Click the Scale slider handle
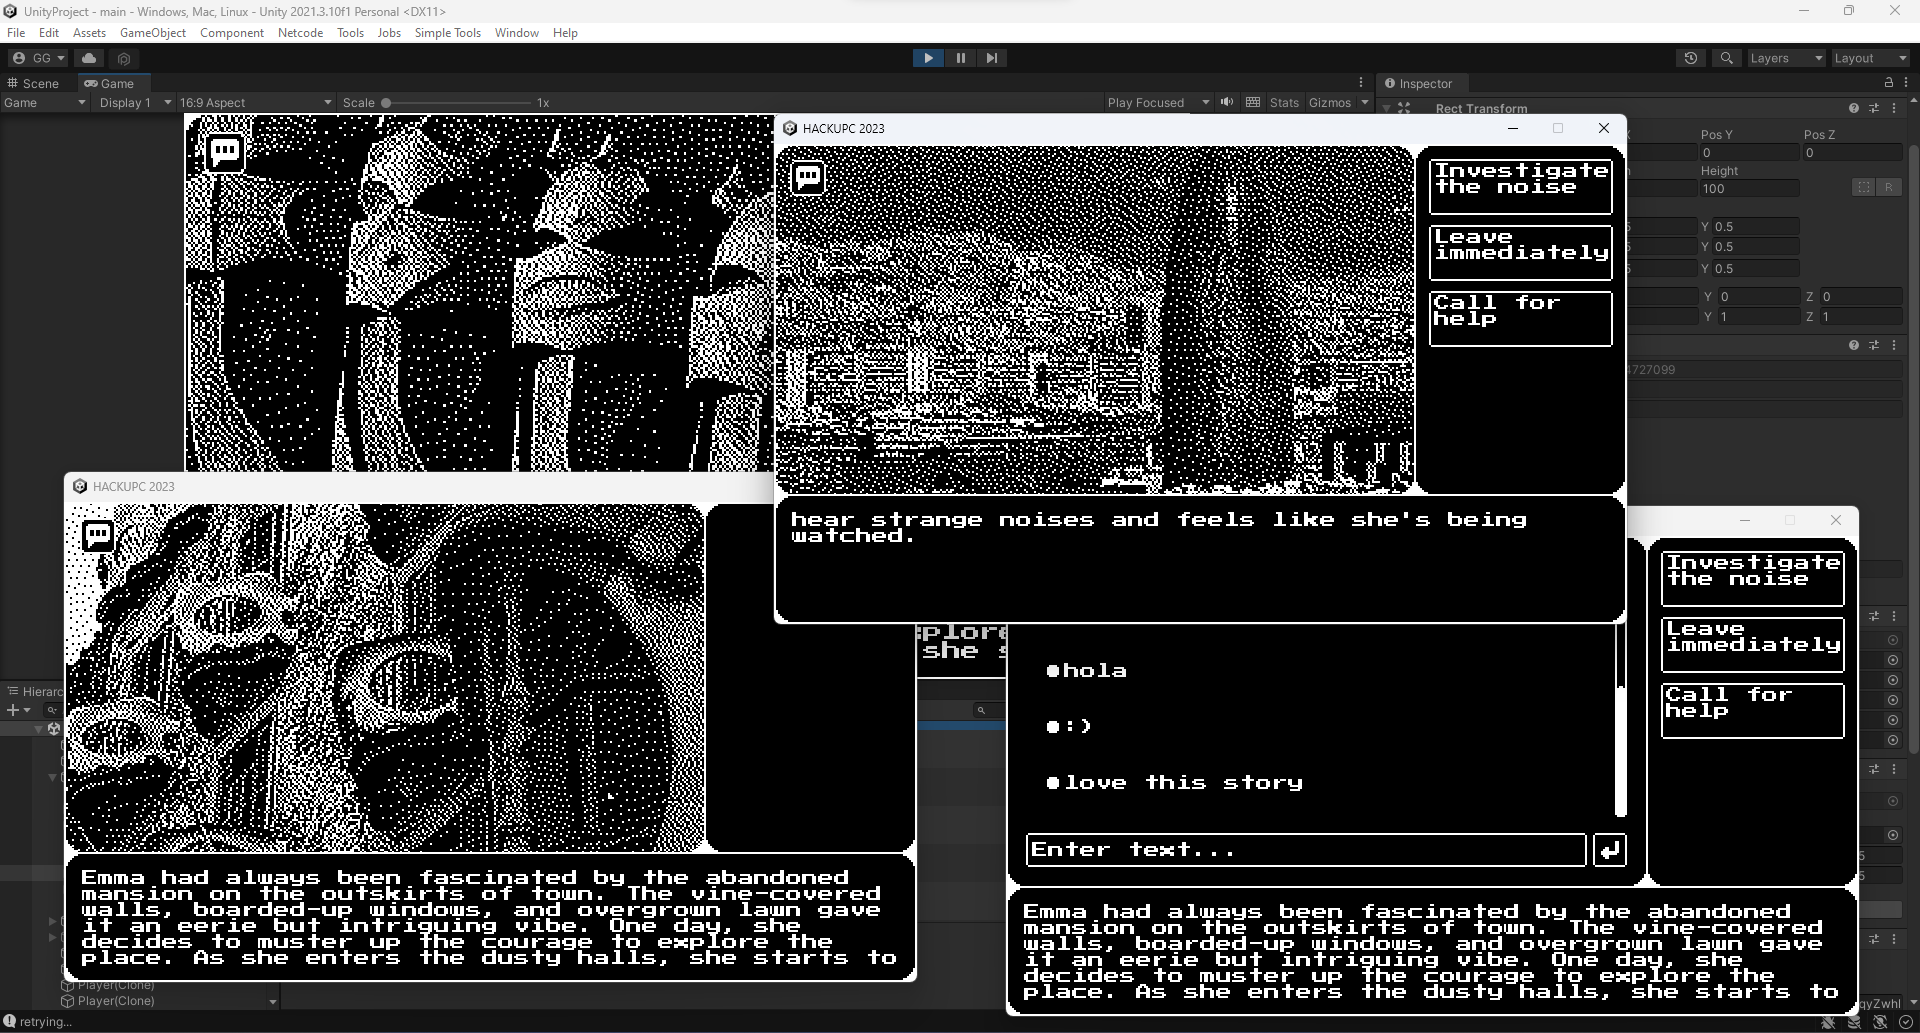The height and width of the screenshot is (1033, 1920). click(x=386, y=102)
